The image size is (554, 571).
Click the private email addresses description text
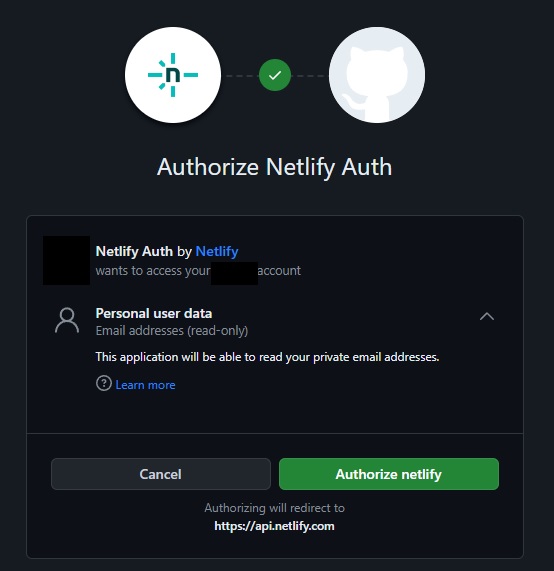coord(267,357)
